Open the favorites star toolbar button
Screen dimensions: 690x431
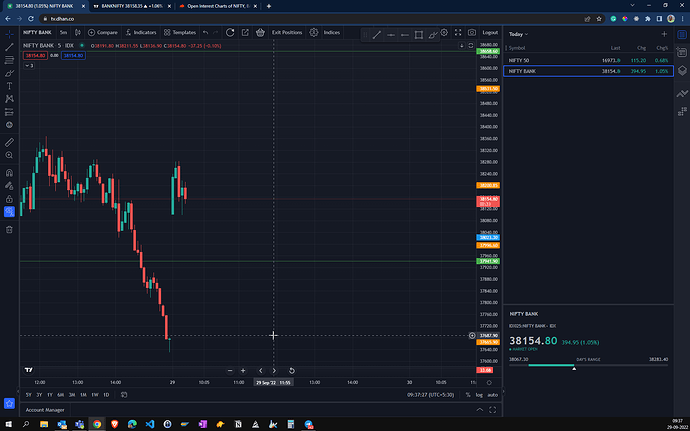click(9, 403)
